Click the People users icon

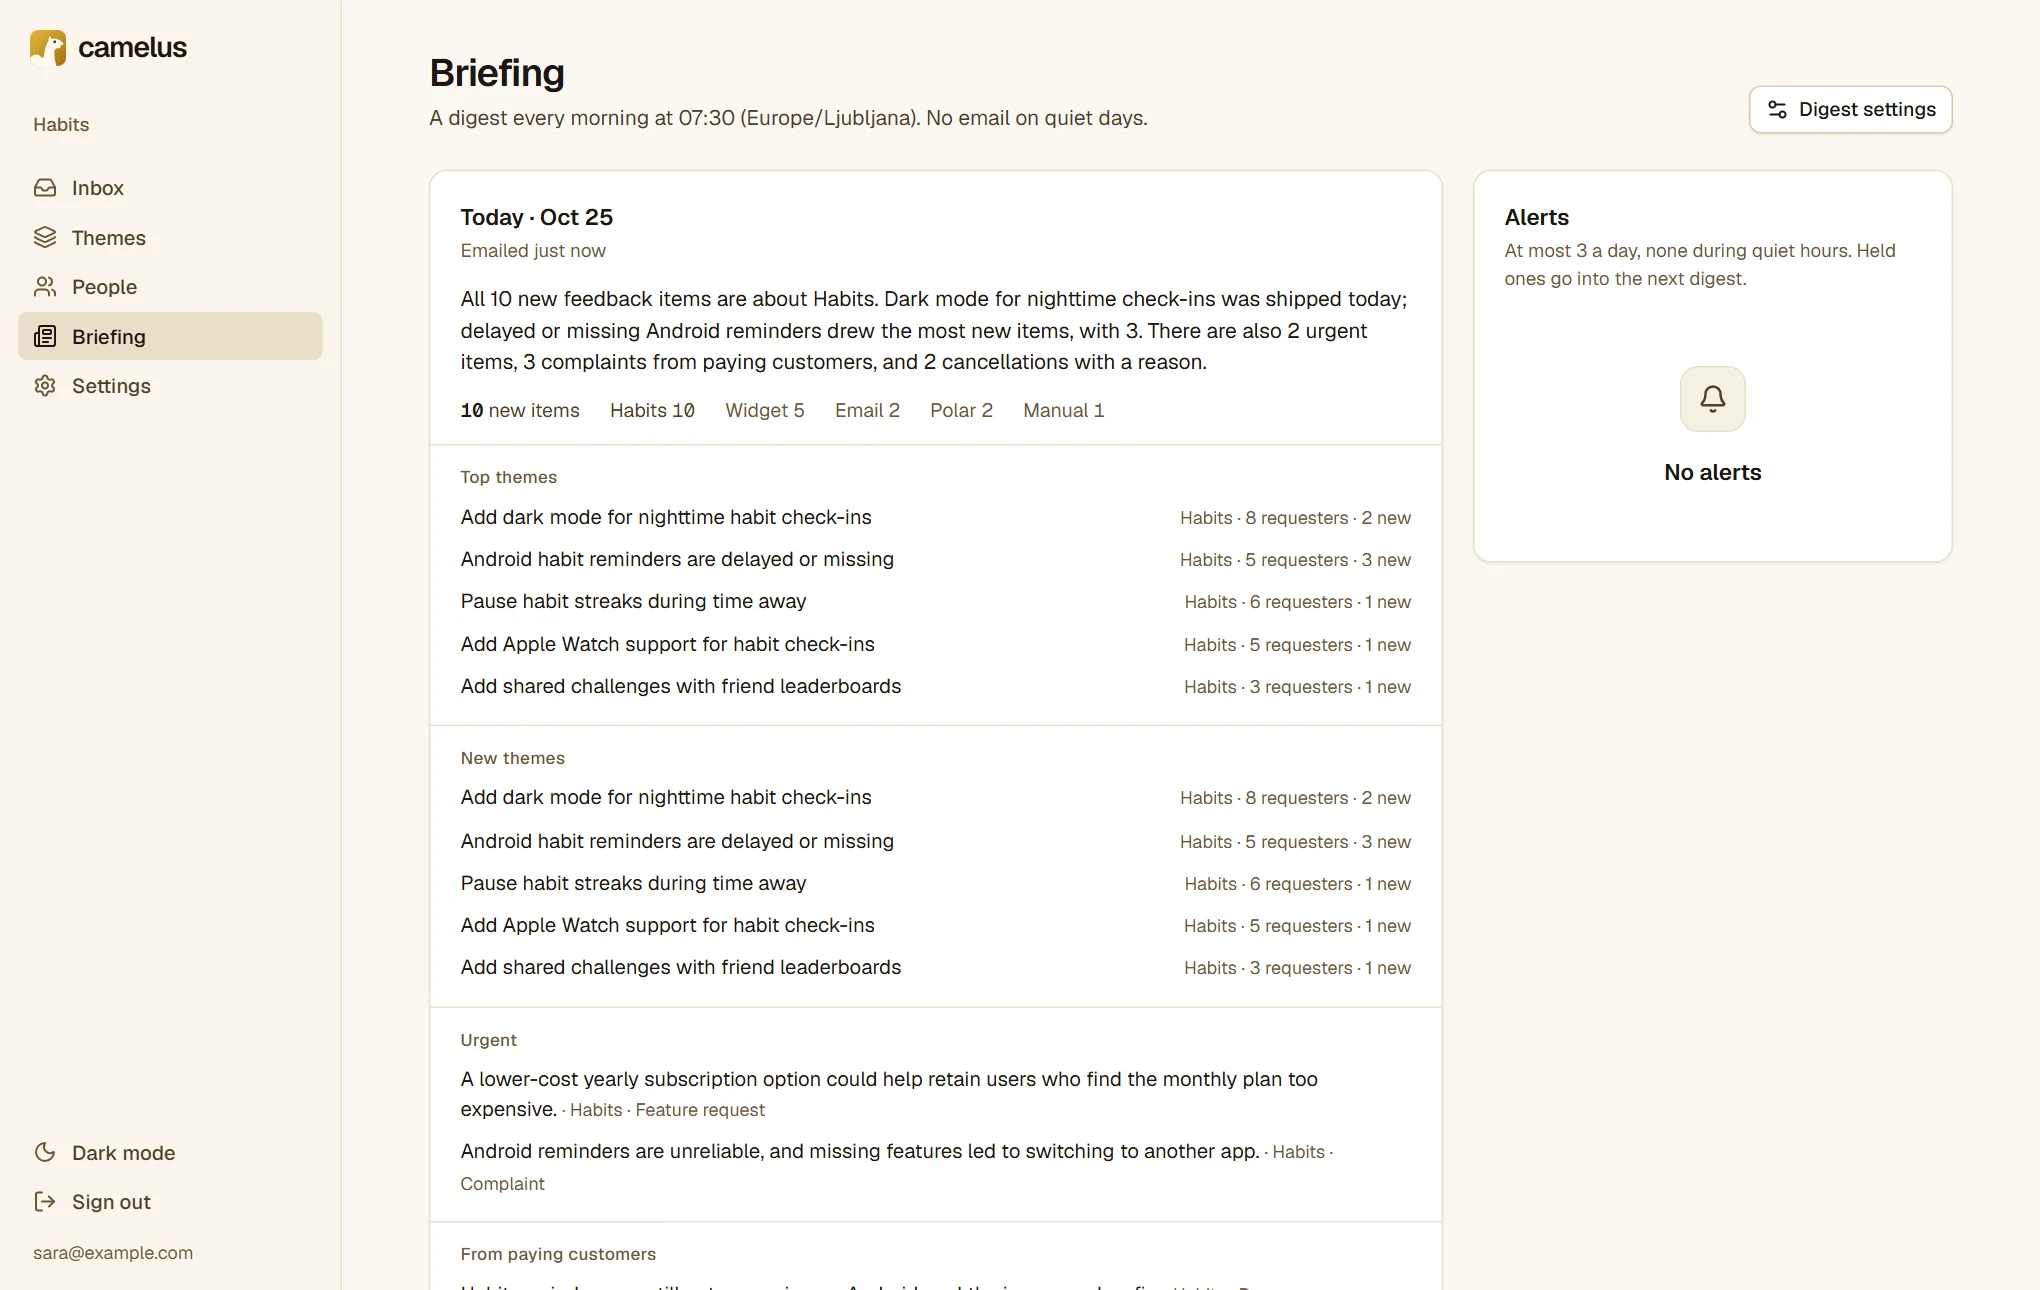coord(45,287)
